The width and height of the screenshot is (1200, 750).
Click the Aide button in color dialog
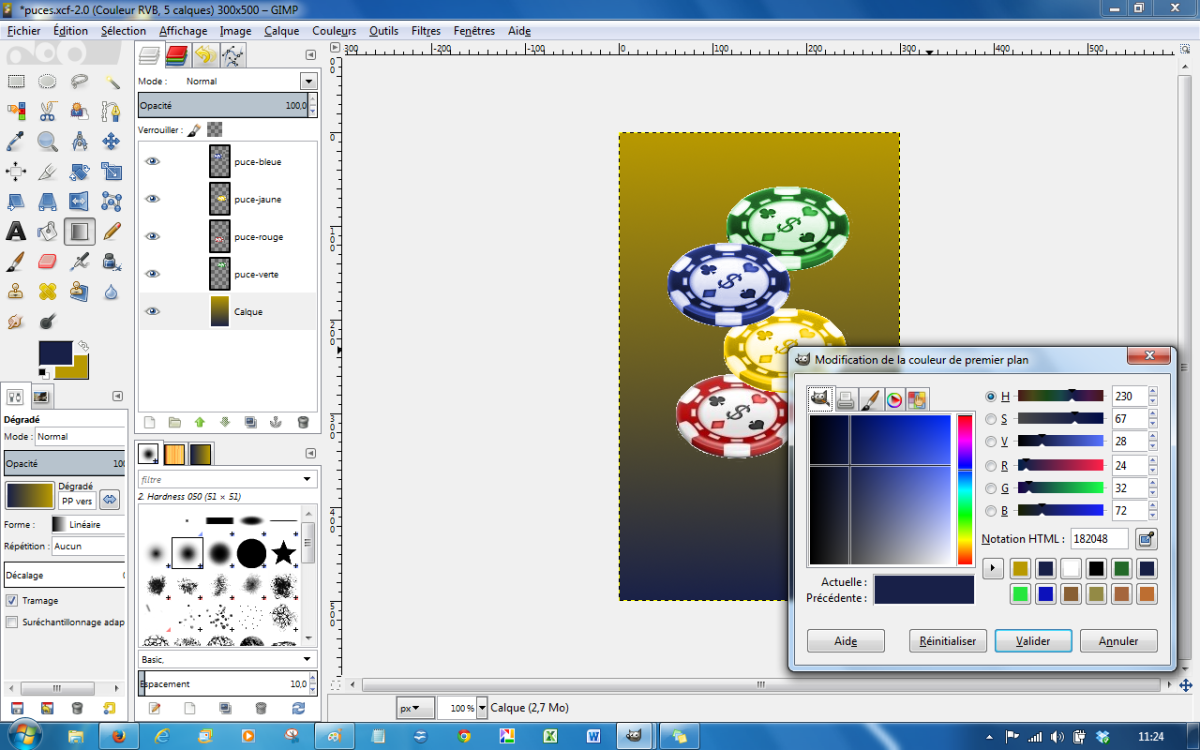tap(846, 641)
